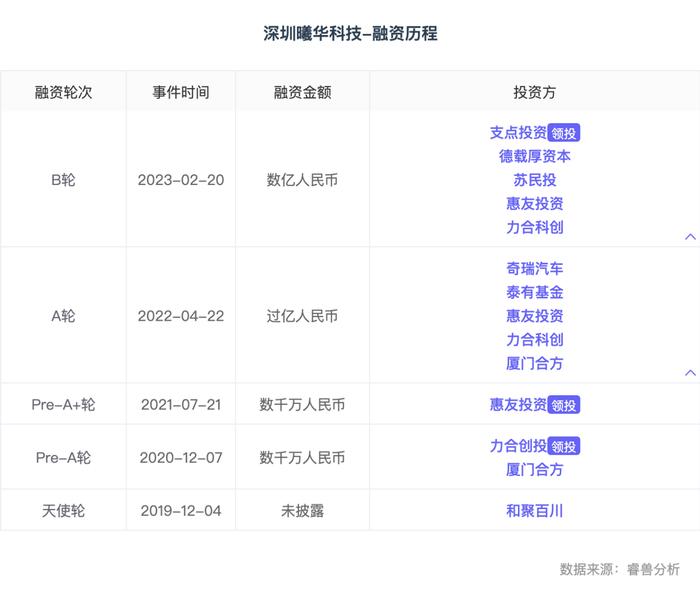This screenshot has height=606, width=700.
Task: Click the date 2021-07-21
Action: (181, 405)
